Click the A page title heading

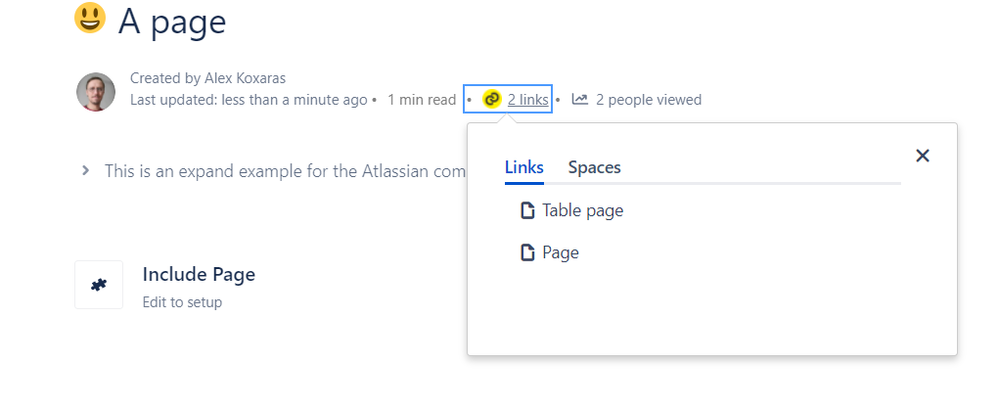172,21
